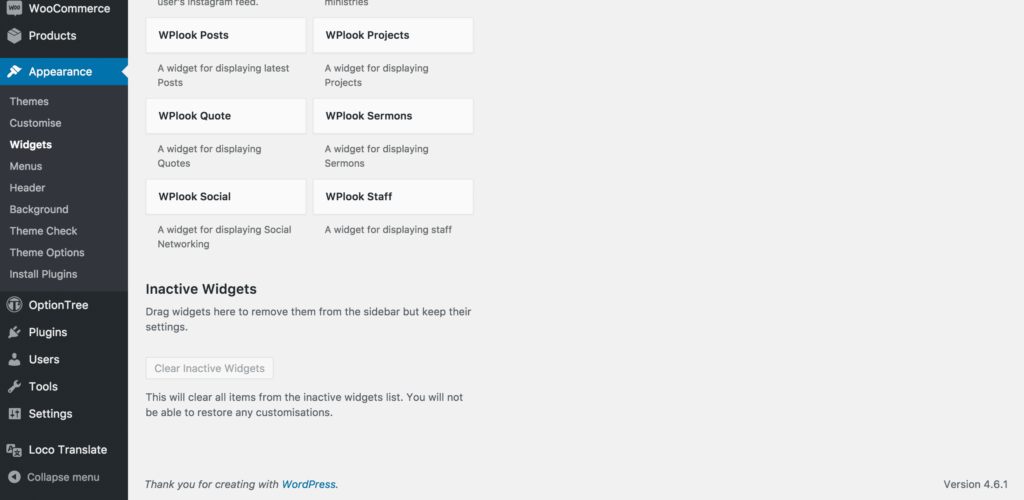1024x500 pixels.
Task: Follow the WordPress footer link
Action: [x=308, y=484]
